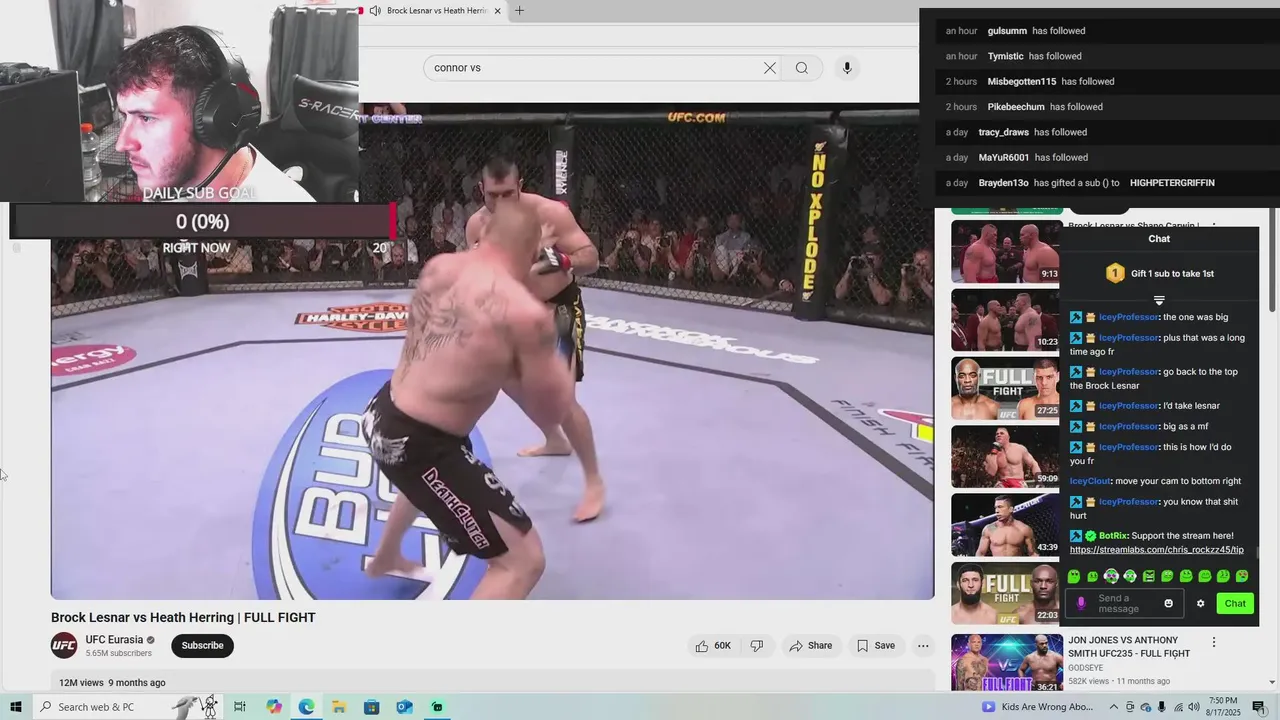Screen dimensions: 1280x720
Task: Open Windows Start menu
Action: point(16,707)
